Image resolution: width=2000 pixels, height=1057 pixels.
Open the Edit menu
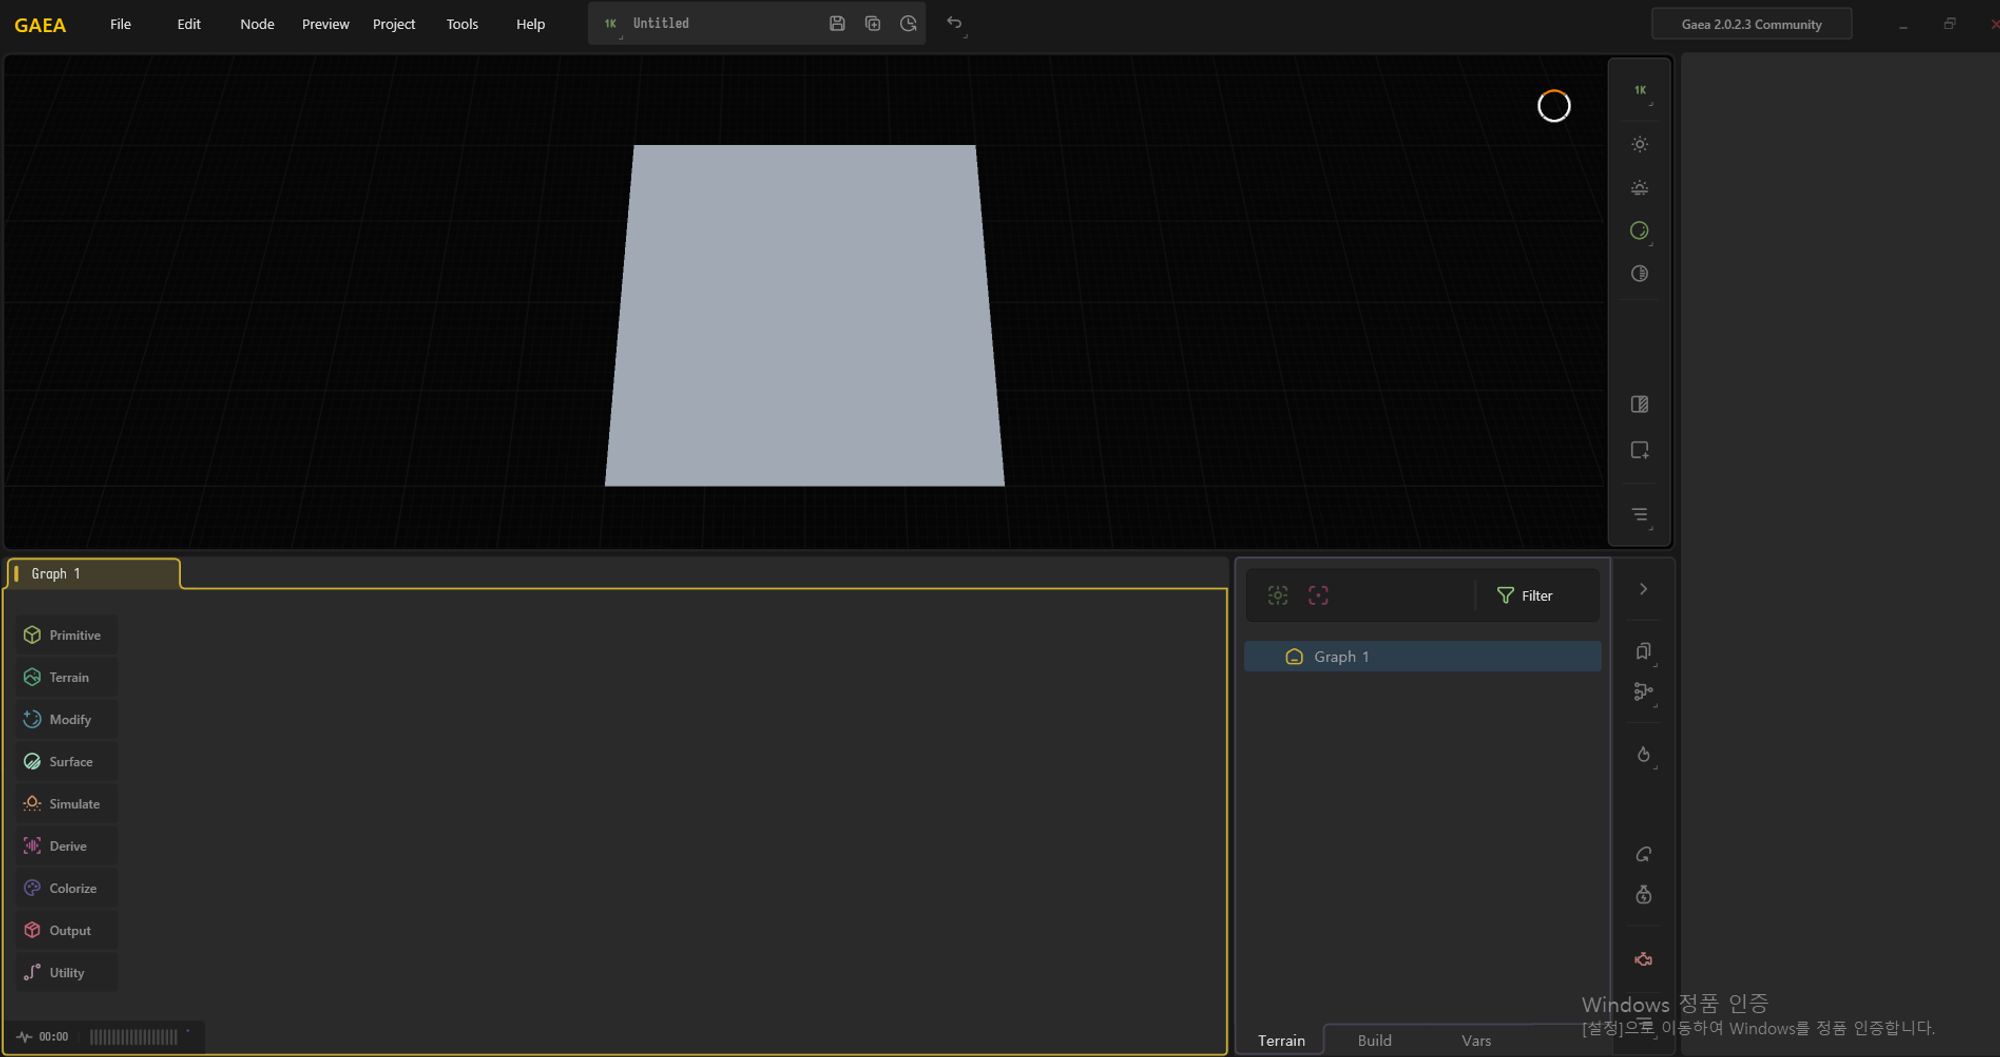189,24
